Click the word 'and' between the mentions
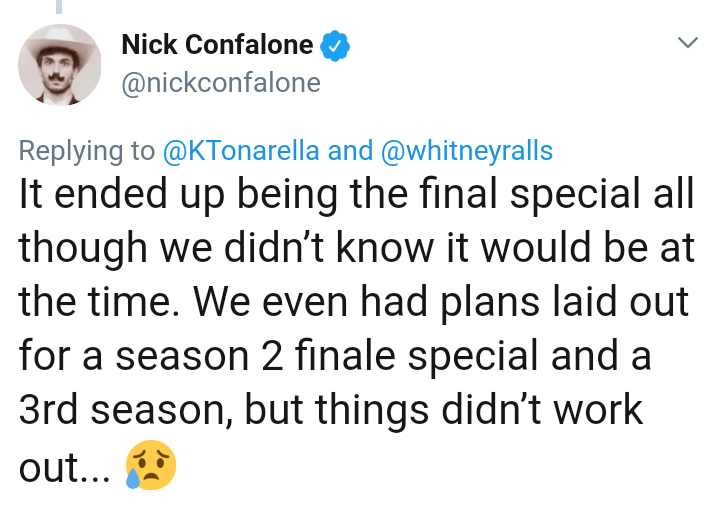This screenshot has height=522, width=720. [x=350, y=151]
